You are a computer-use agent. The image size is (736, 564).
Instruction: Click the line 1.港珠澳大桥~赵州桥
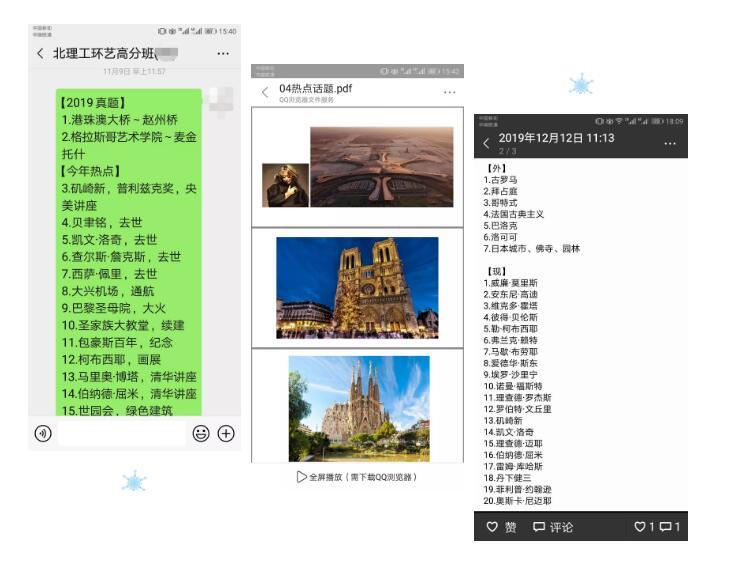pos(120,120)
